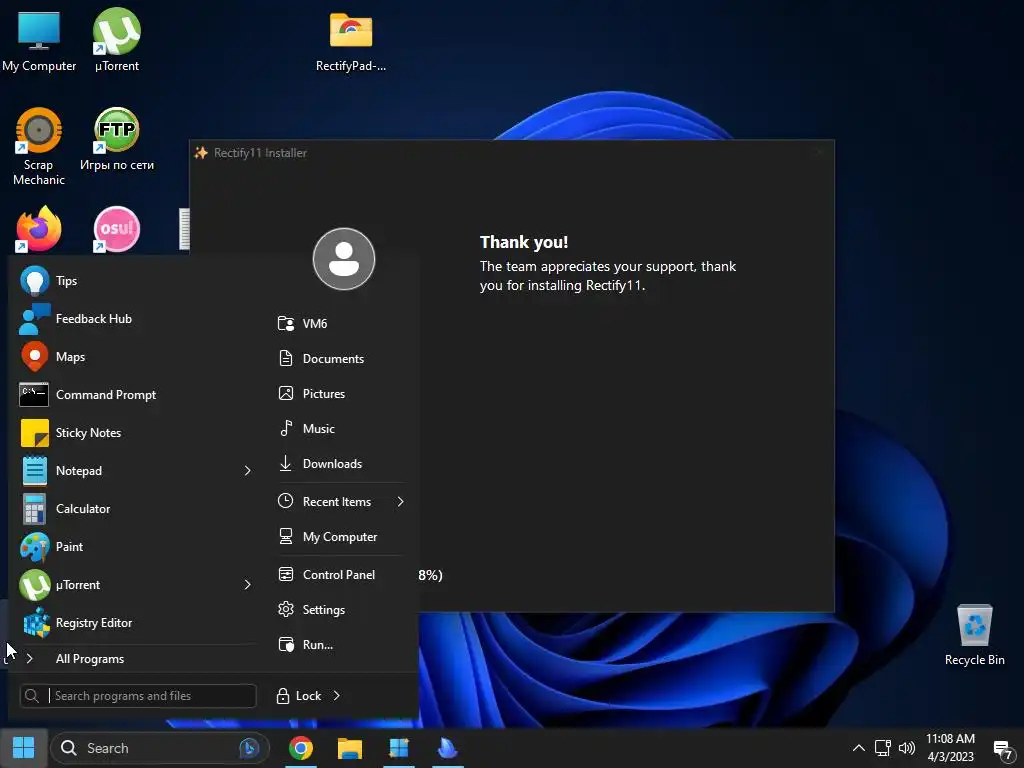Open Settings from the Start menu
This screenshot has width=1024, height=768.
(x=340, y=609)
